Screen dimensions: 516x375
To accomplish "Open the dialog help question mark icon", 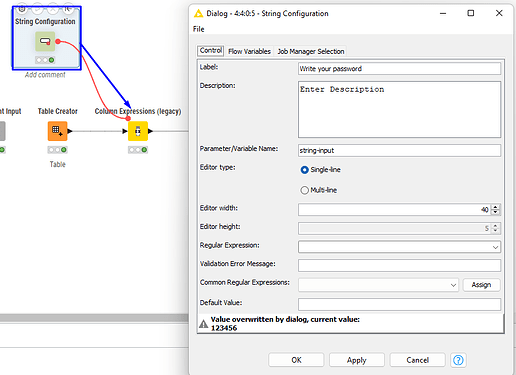I will pos(458,360).
